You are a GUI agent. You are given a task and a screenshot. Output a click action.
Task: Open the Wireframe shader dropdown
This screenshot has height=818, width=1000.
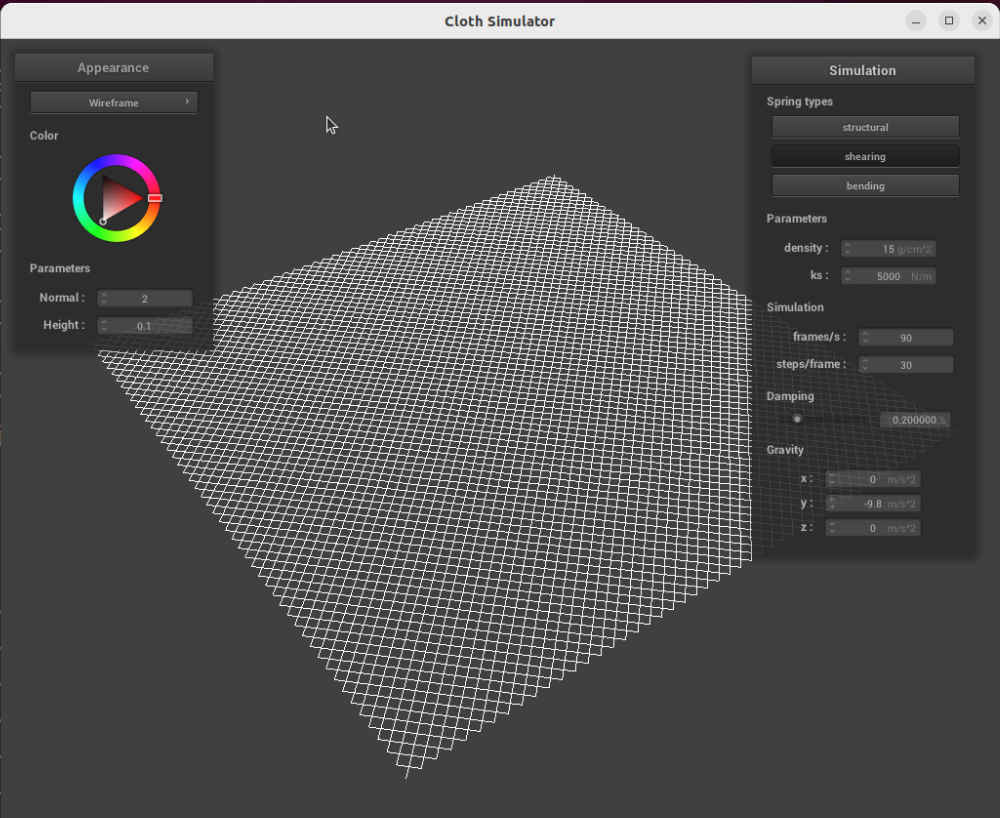pos(114,103)
